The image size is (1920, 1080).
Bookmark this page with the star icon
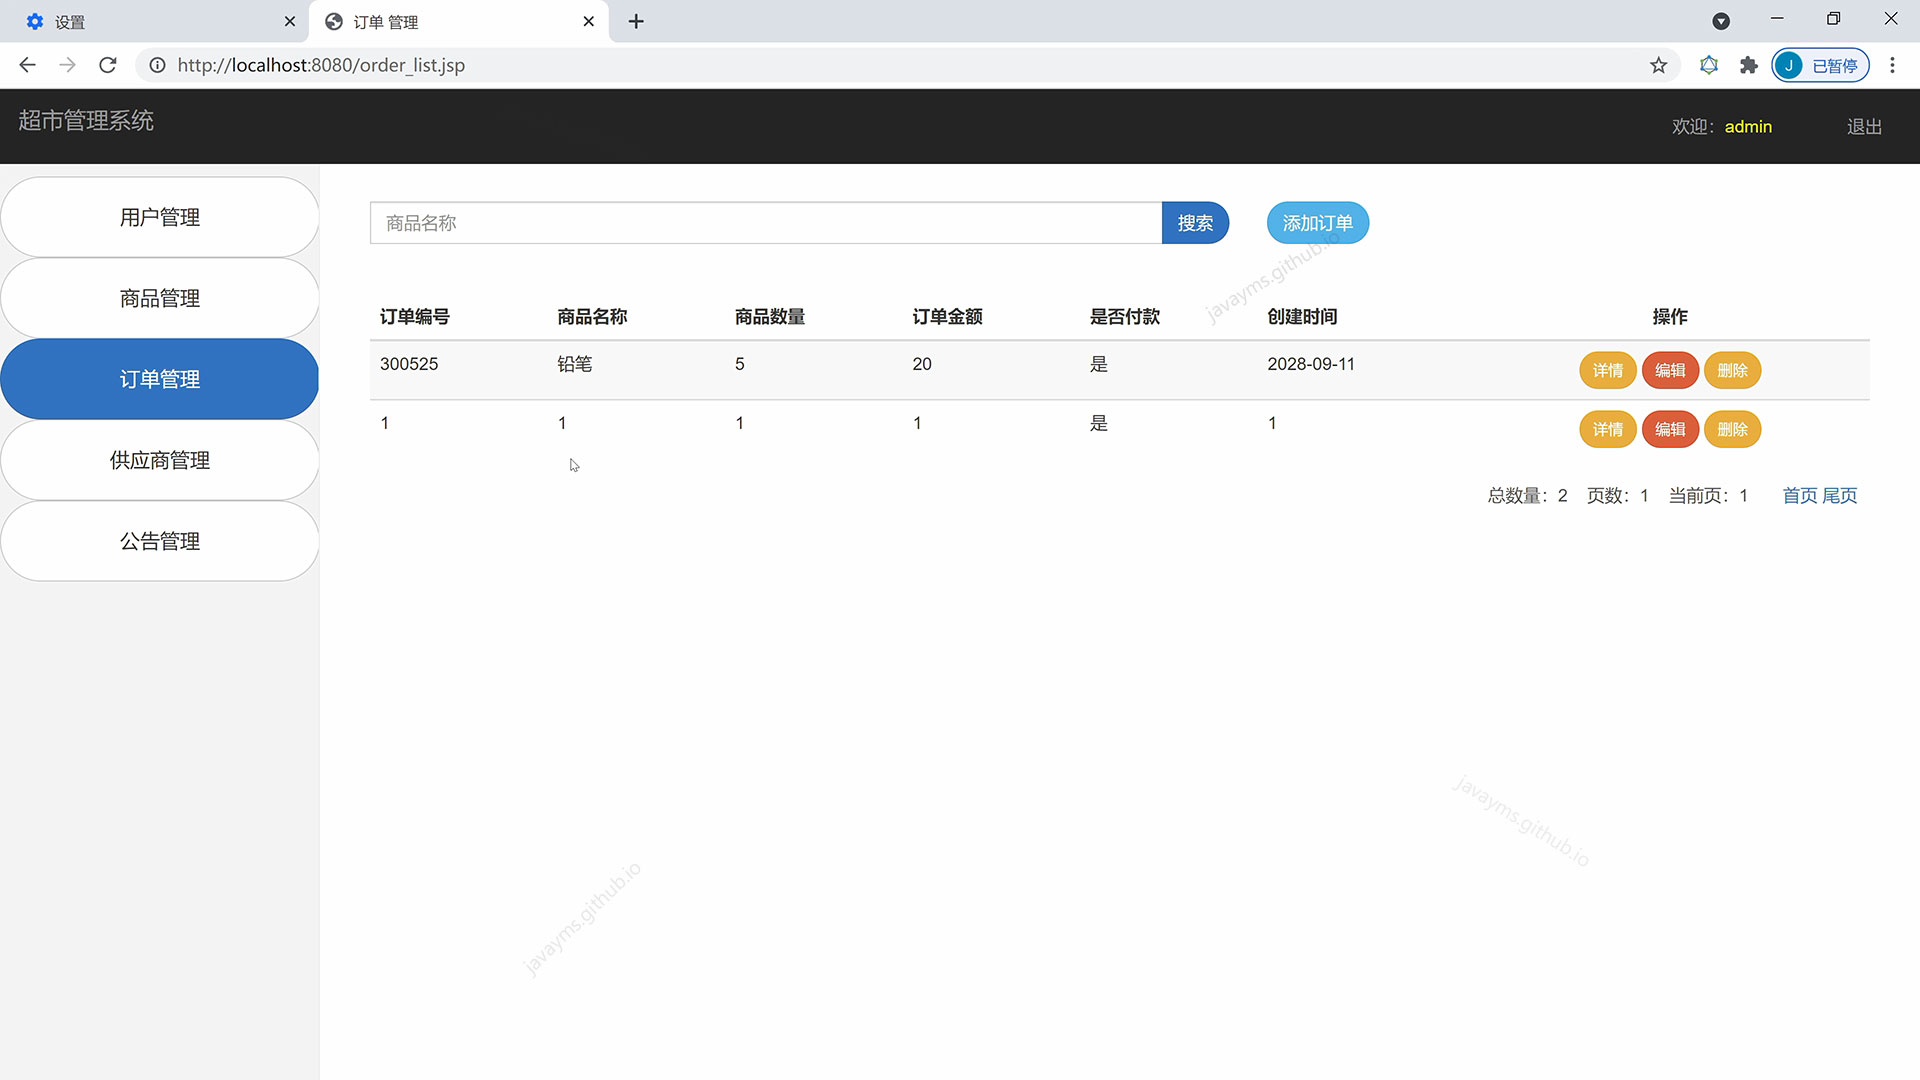[1658, 65]
